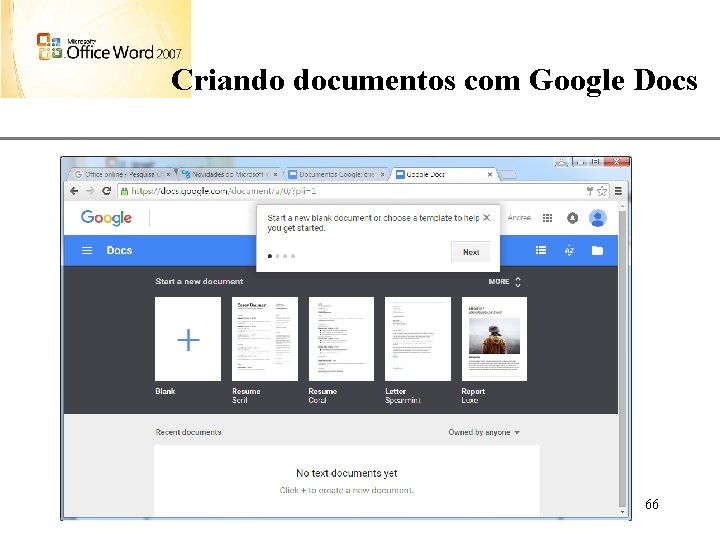Open a new browser tab button
Viewport: 720px width, 540px height.
coord(507,174)
